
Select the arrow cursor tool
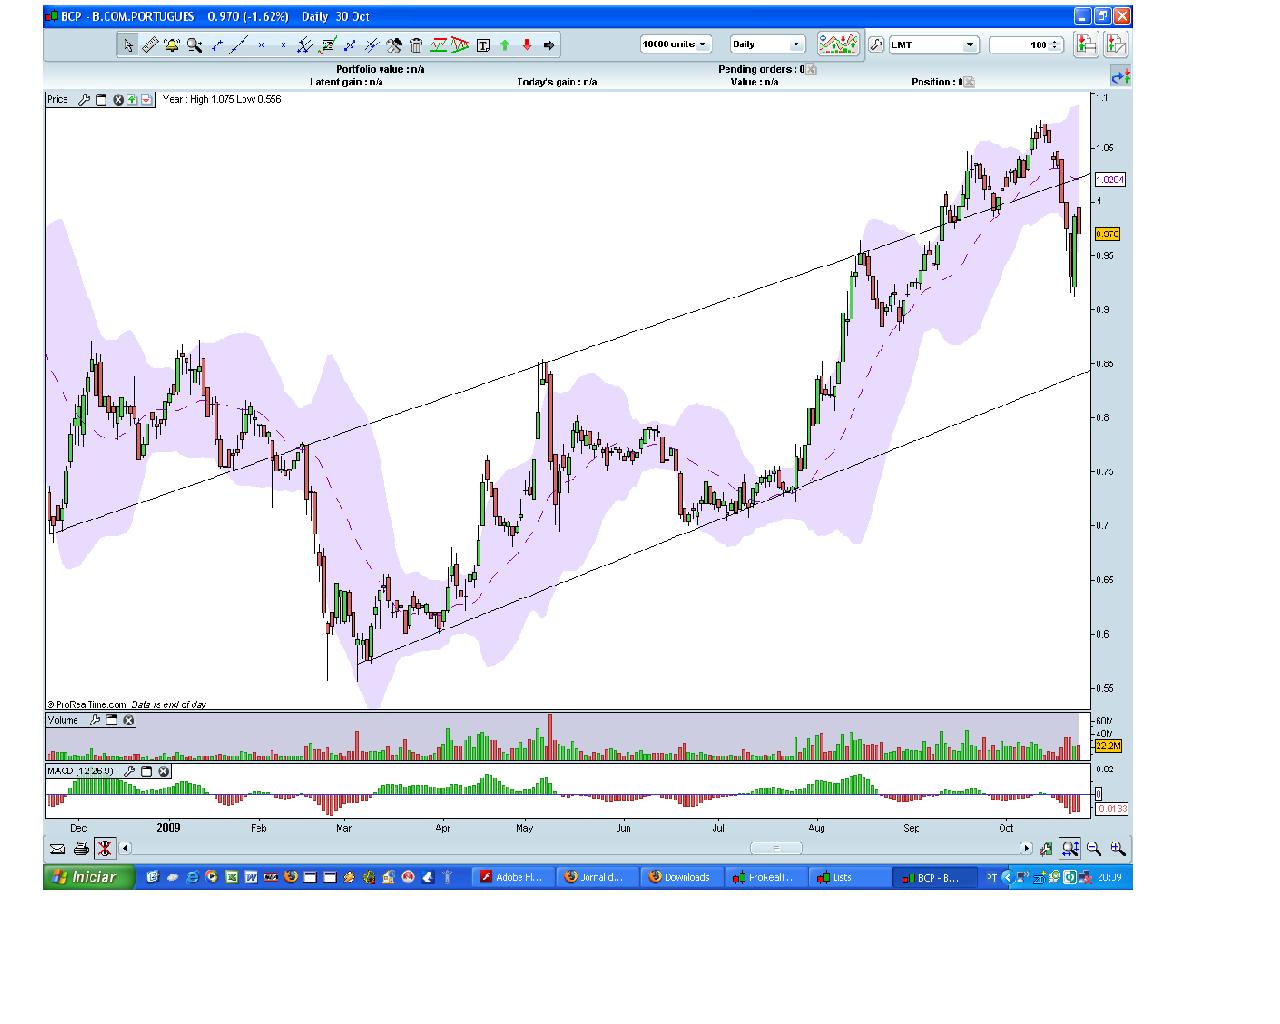point(128,45)
